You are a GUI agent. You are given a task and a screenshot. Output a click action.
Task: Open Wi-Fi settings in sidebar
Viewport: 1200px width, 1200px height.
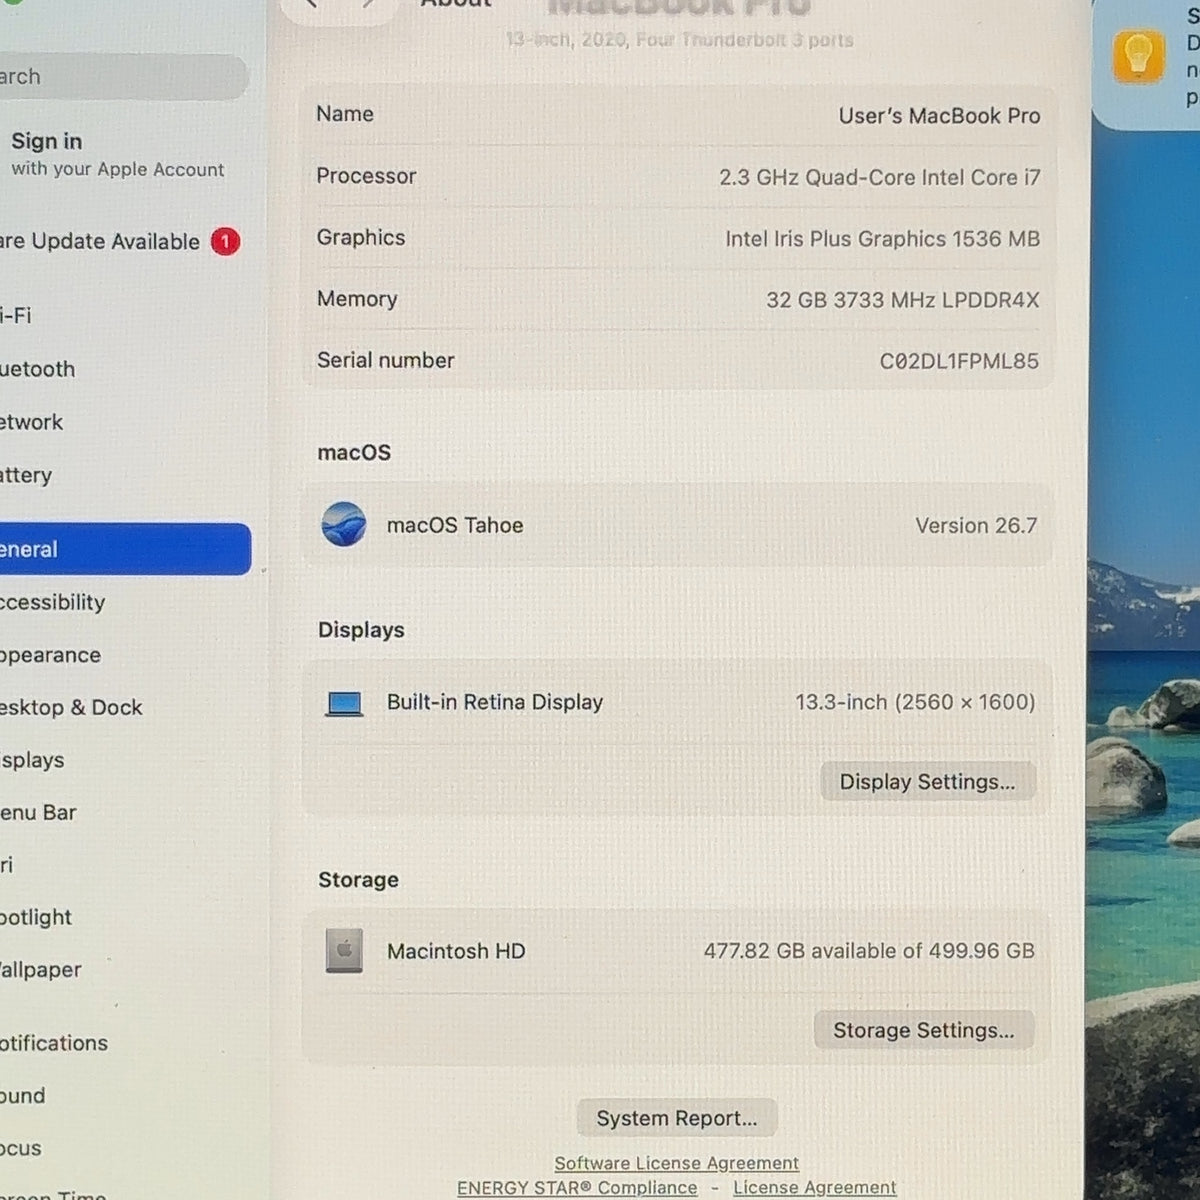[x=16, y=315]
